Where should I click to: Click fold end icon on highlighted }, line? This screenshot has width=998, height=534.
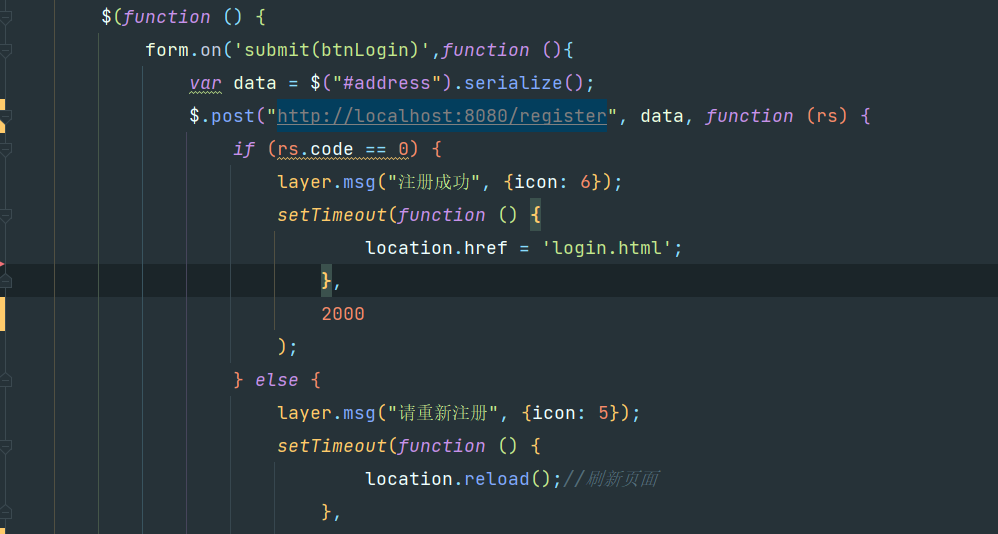pos(6,282)
